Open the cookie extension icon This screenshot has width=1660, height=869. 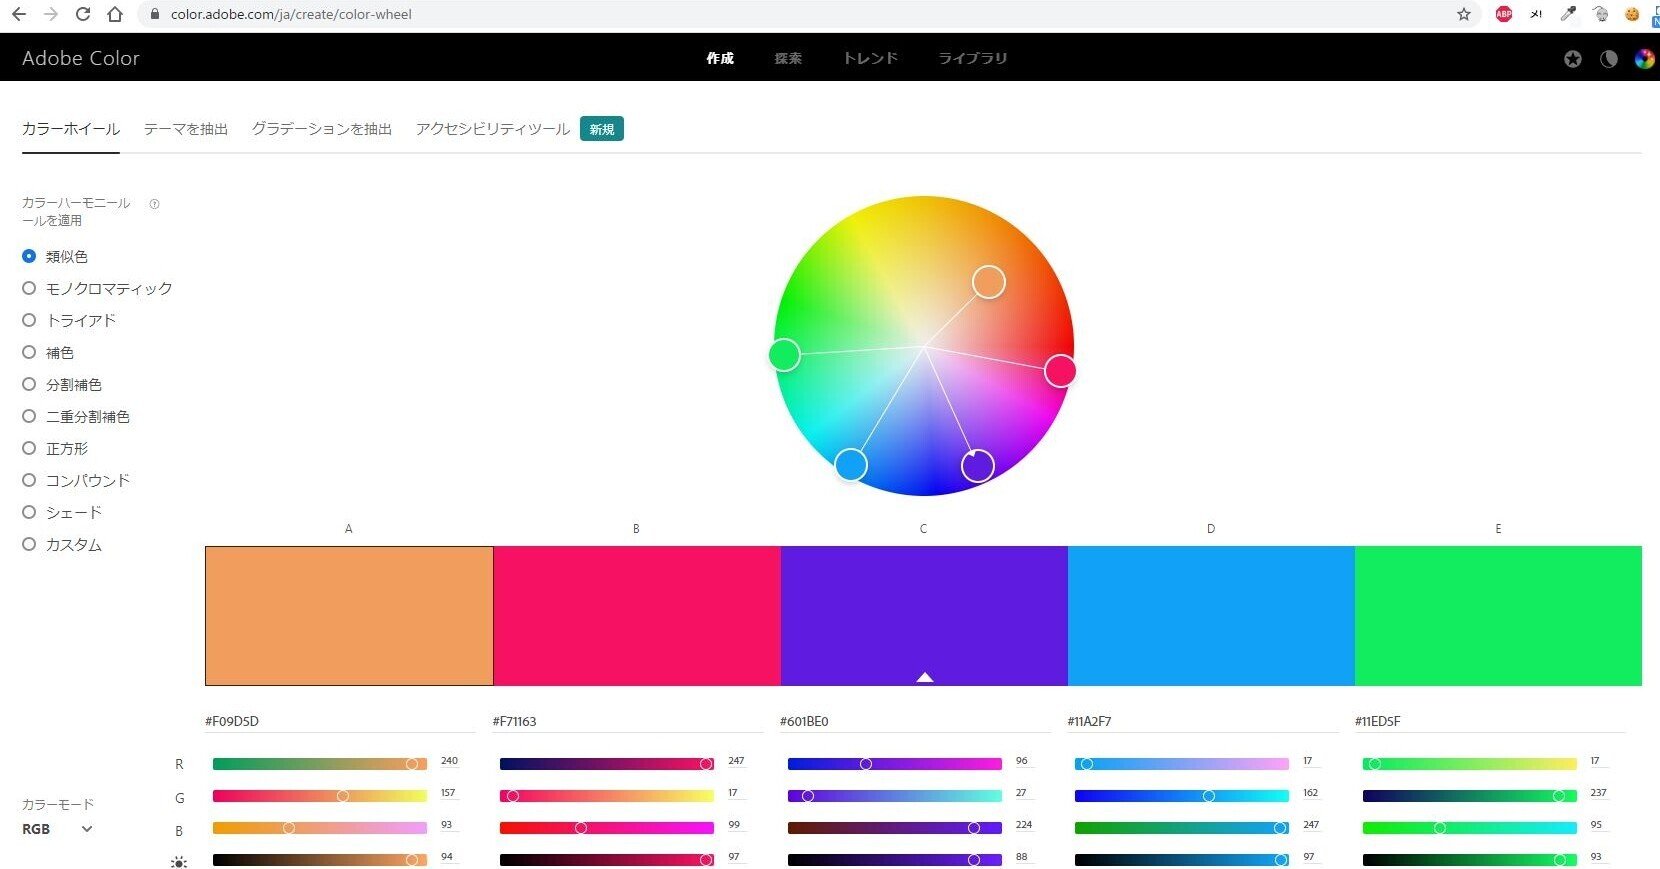1632,14
